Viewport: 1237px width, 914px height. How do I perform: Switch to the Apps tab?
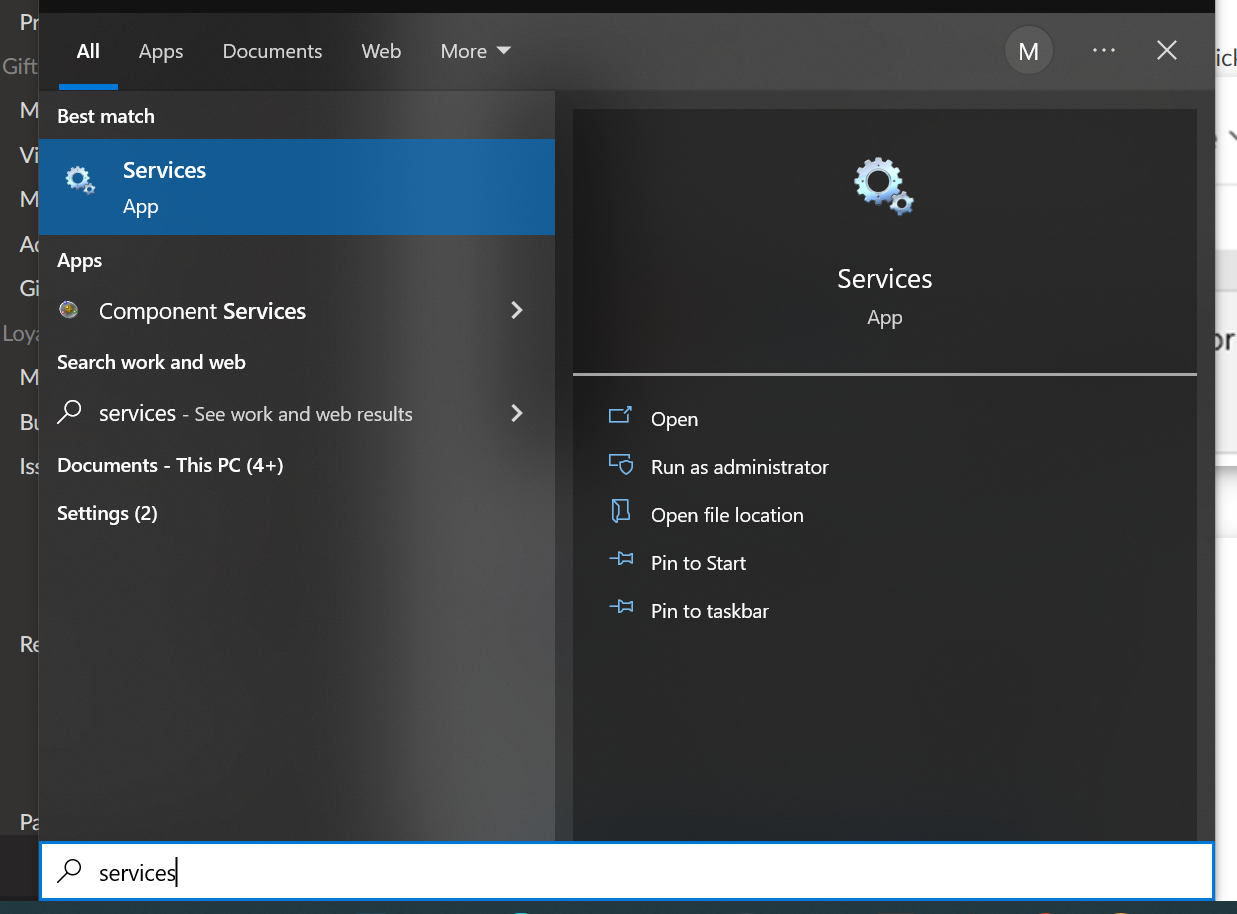coord(161,51)
